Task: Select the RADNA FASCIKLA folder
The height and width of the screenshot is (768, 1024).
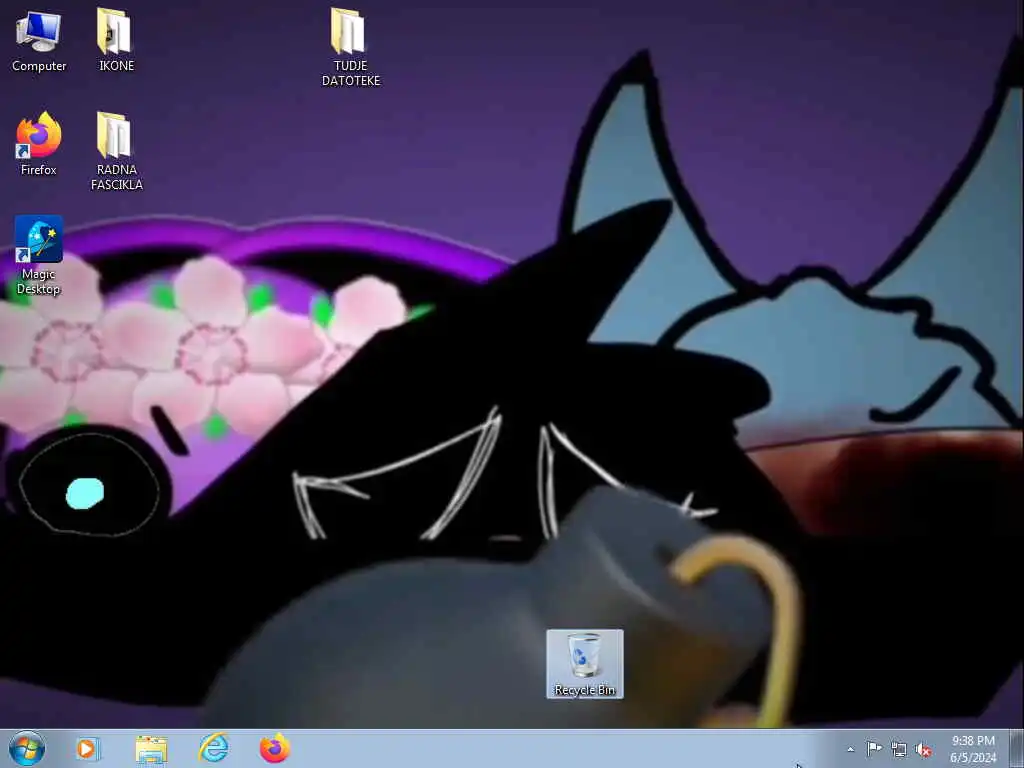Action: [116, 152]
